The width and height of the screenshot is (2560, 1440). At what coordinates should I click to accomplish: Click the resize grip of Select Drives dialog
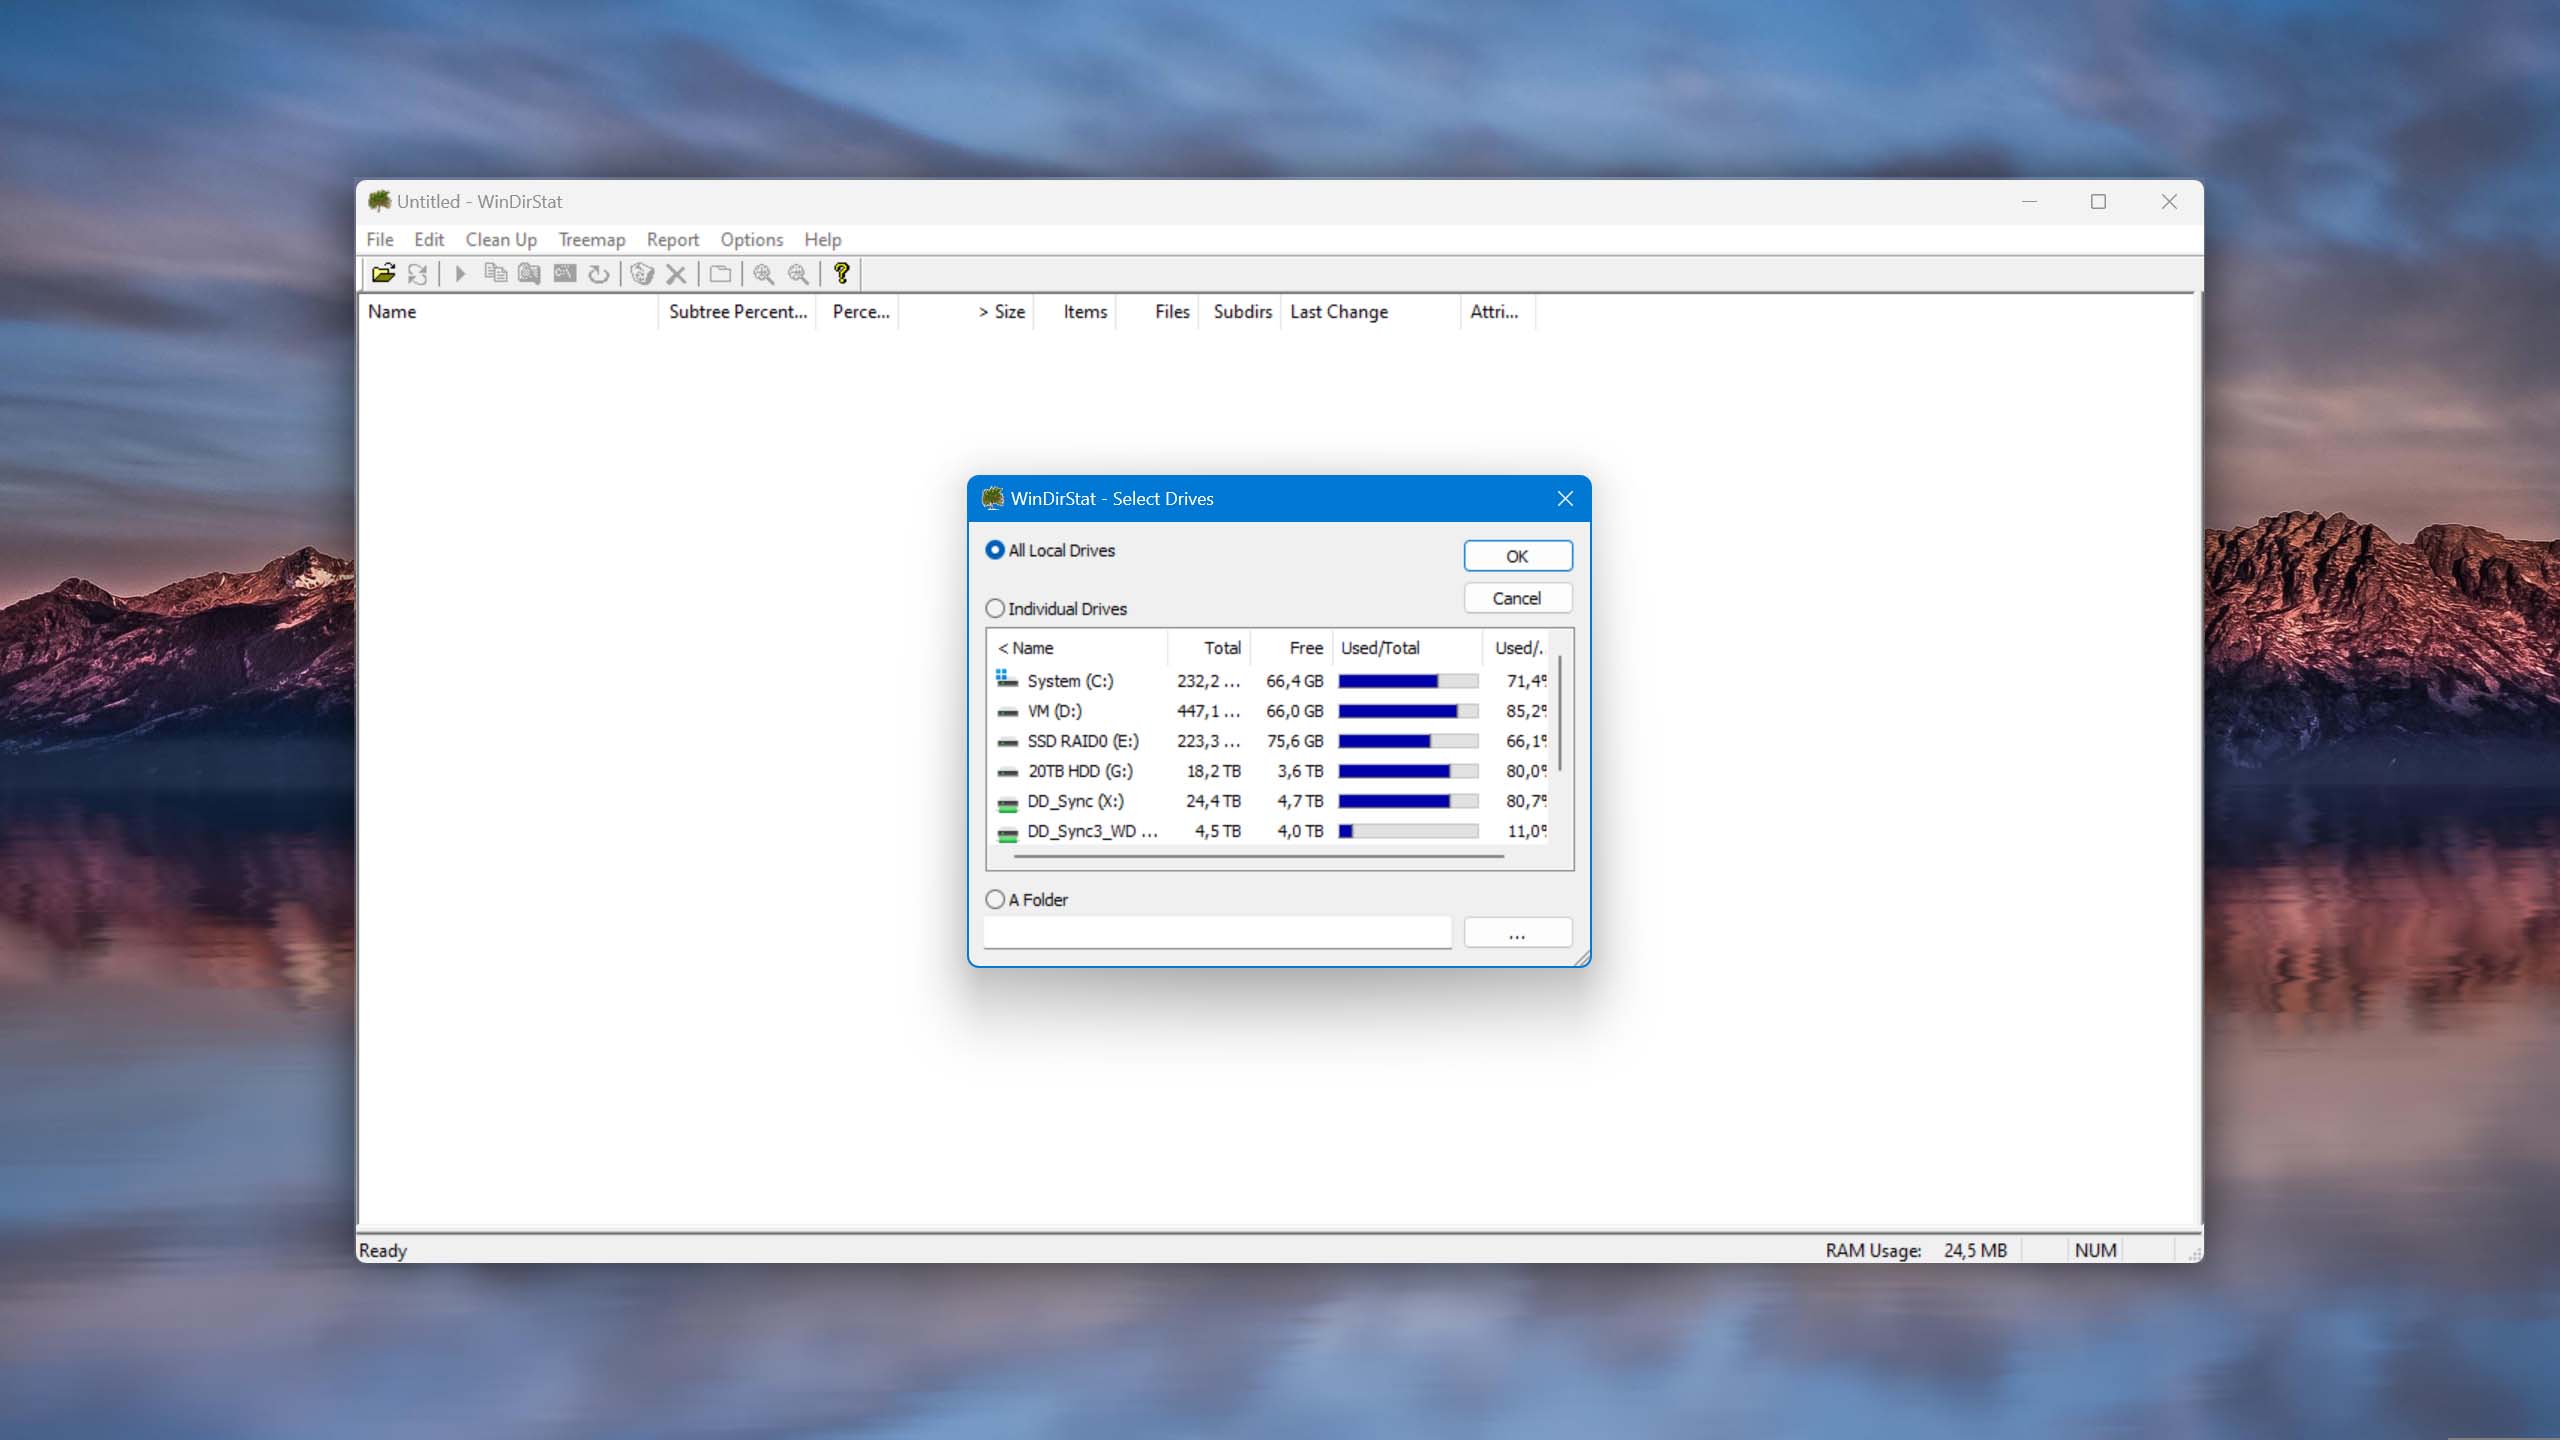click(x=1582, y=958)
